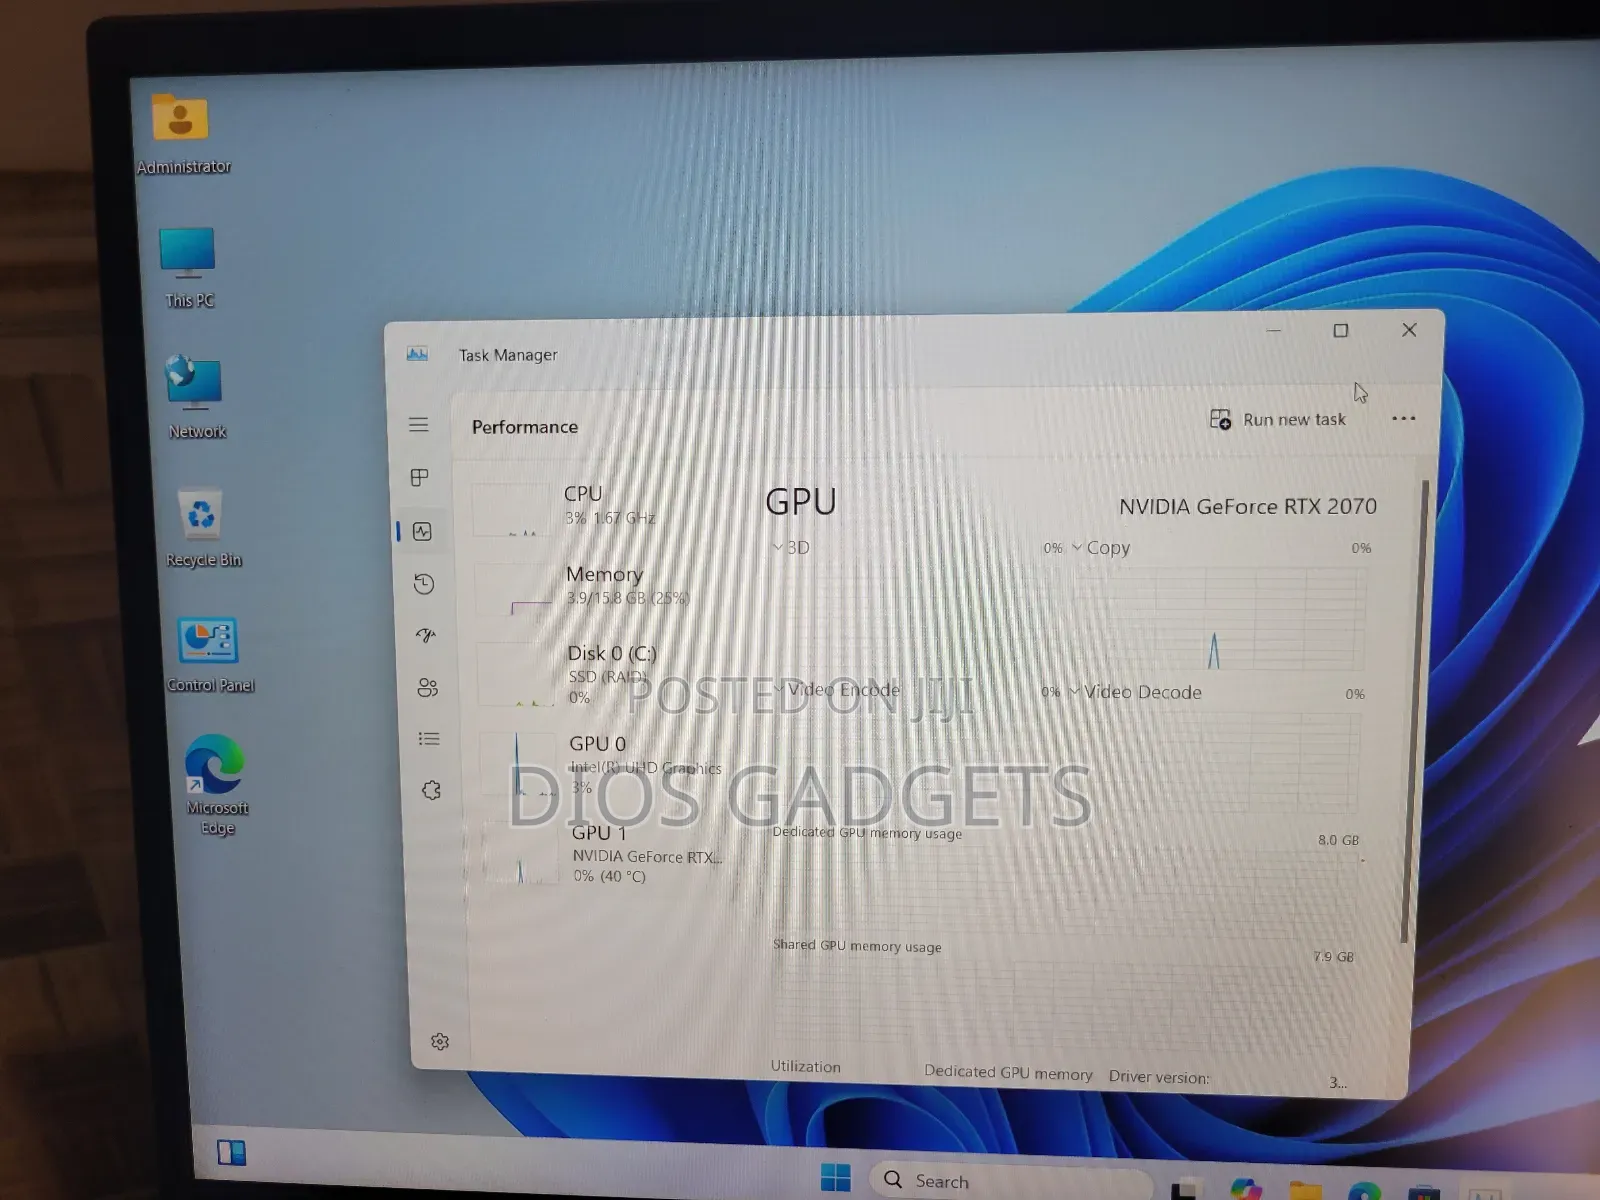Select the Performance page icon in sidebar
Image resolution: width=1600 pixels, height=1200 pixels.
(x=422, y=531)
